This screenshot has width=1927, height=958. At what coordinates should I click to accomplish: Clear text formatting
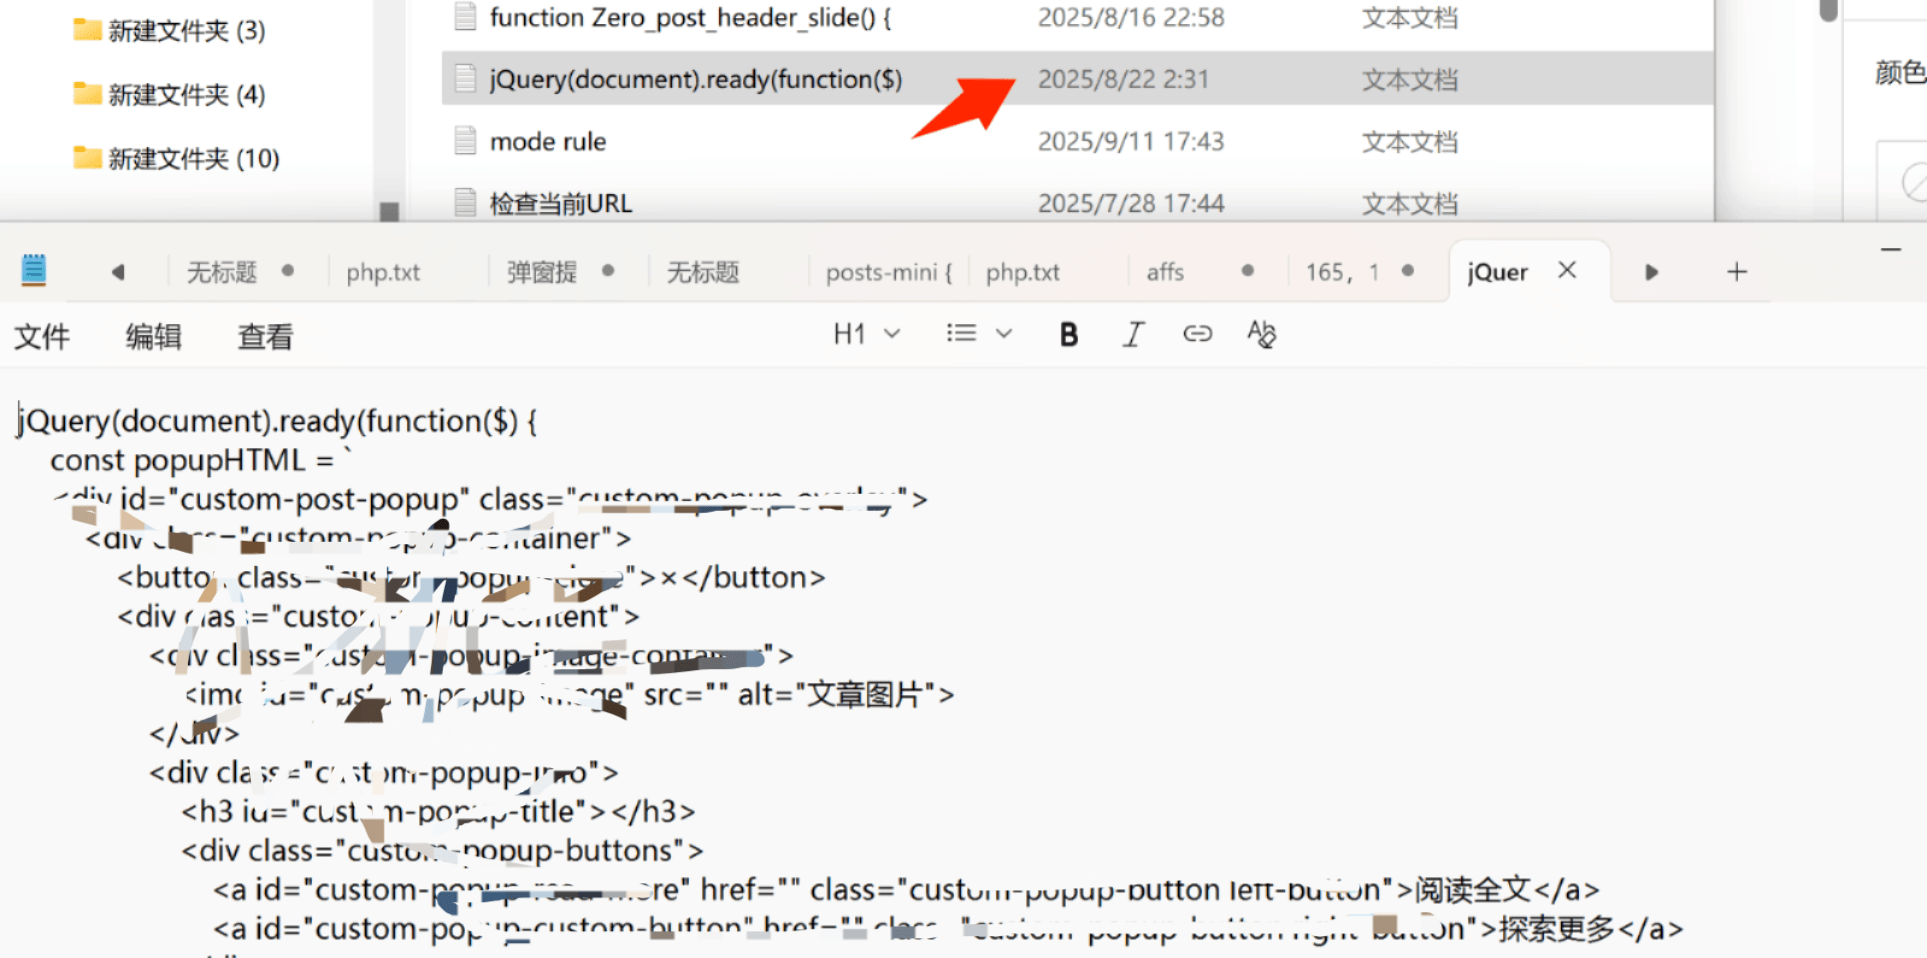tap(1261, 334)
